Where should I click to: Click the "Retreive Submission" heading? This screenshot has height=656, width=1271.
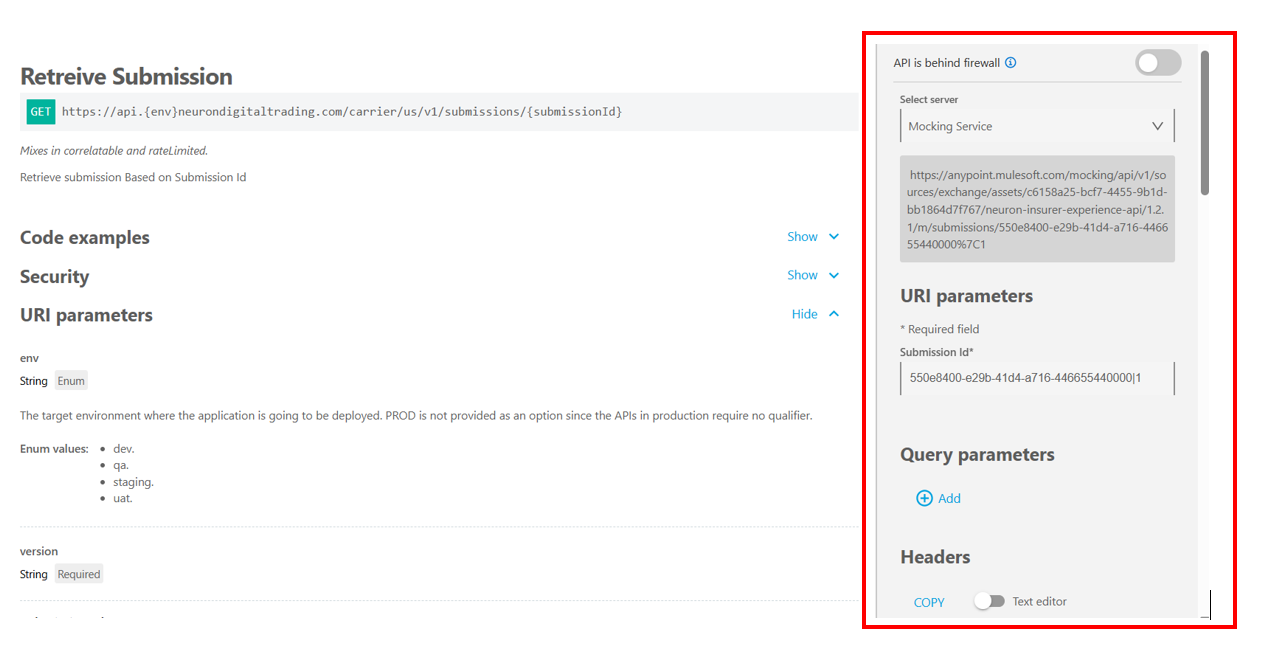click(125, 76)
